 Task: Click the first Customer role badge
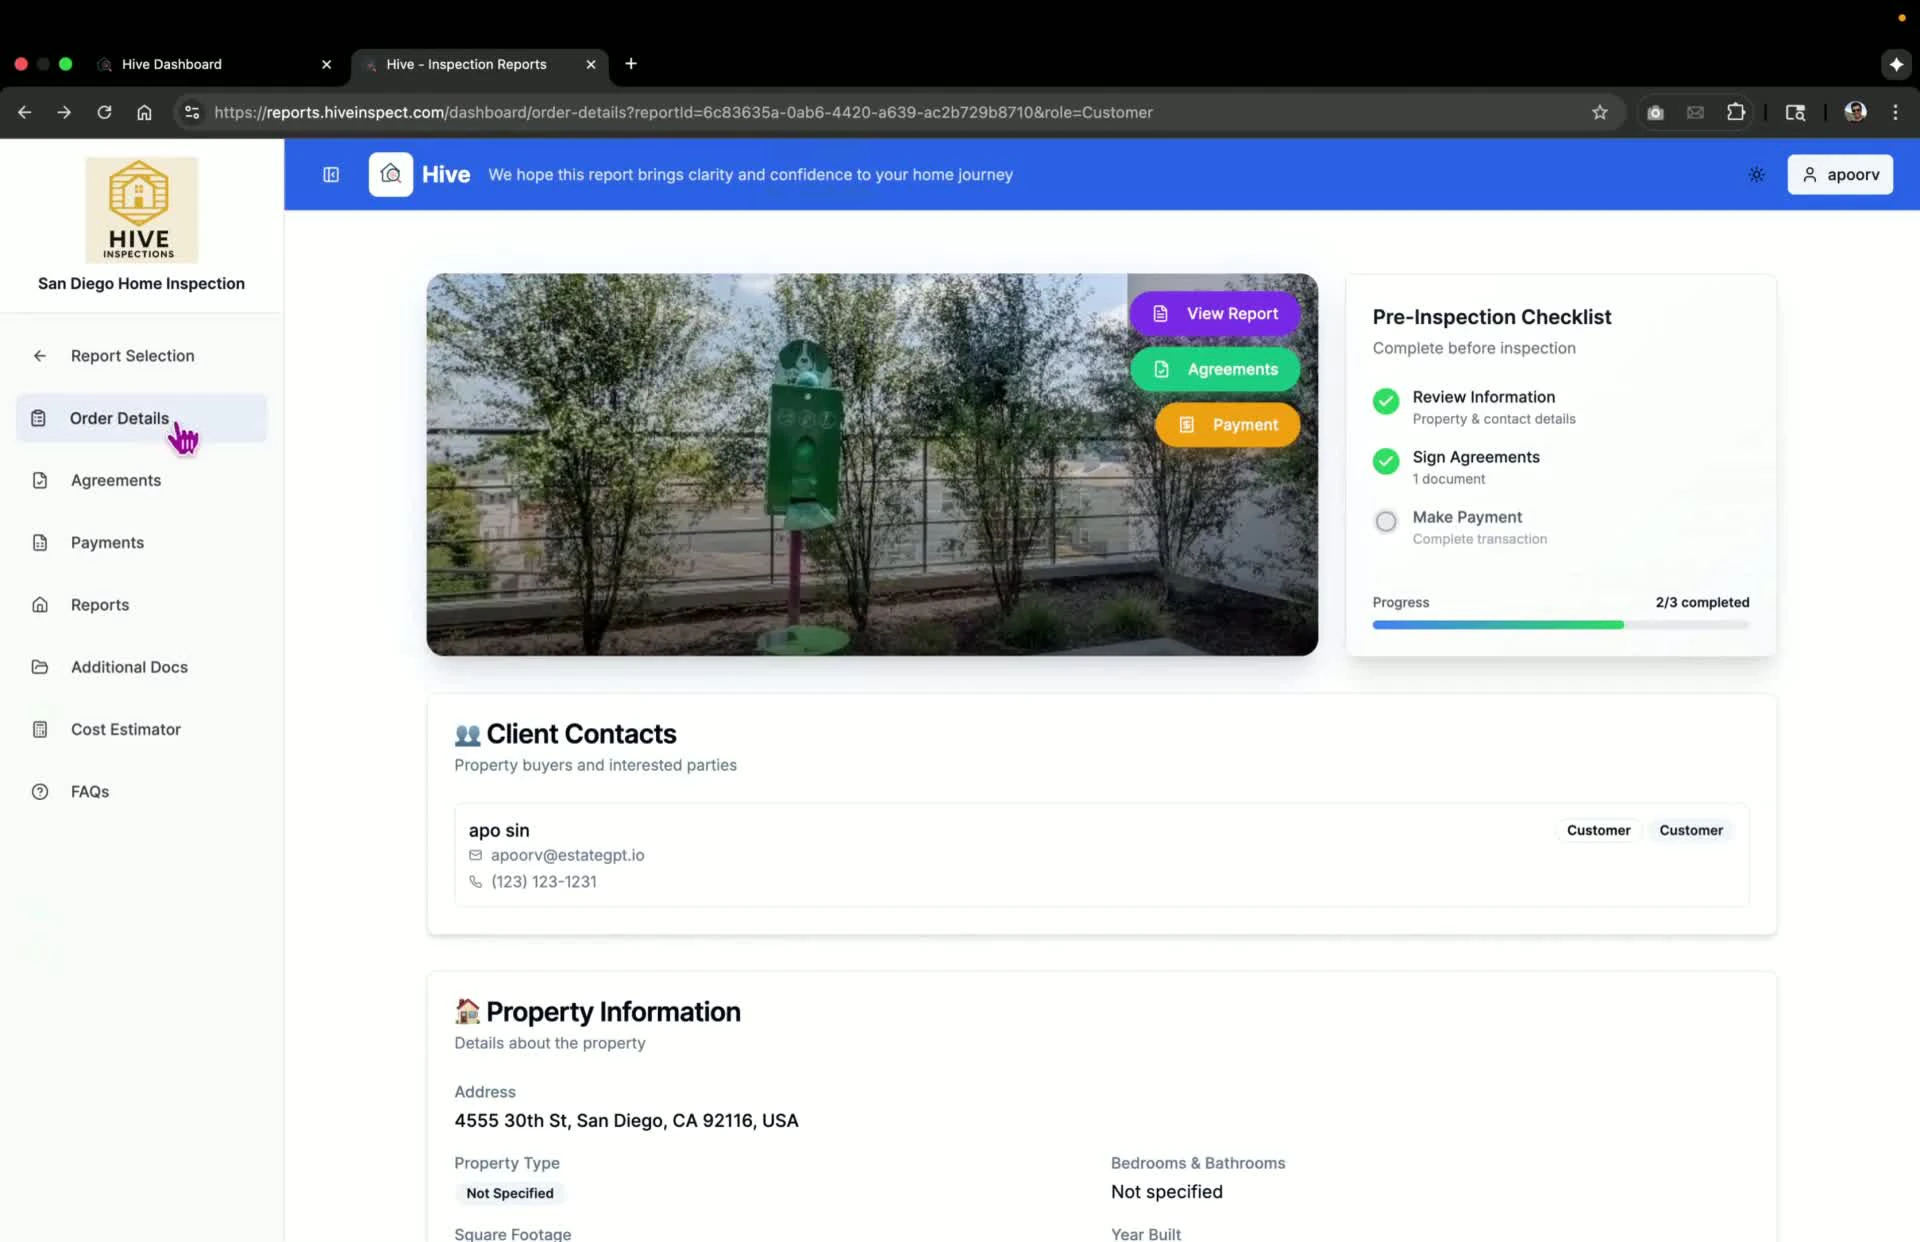point(1598,831)
